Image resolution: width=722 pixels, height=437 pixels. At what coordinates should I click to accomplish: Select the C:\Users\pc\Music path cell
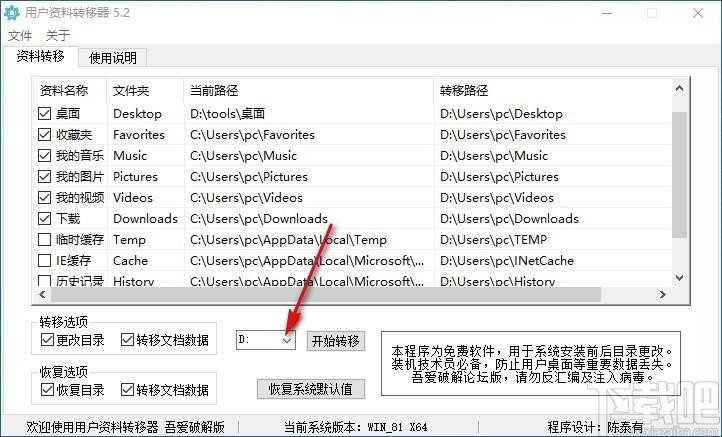(309, 155)
